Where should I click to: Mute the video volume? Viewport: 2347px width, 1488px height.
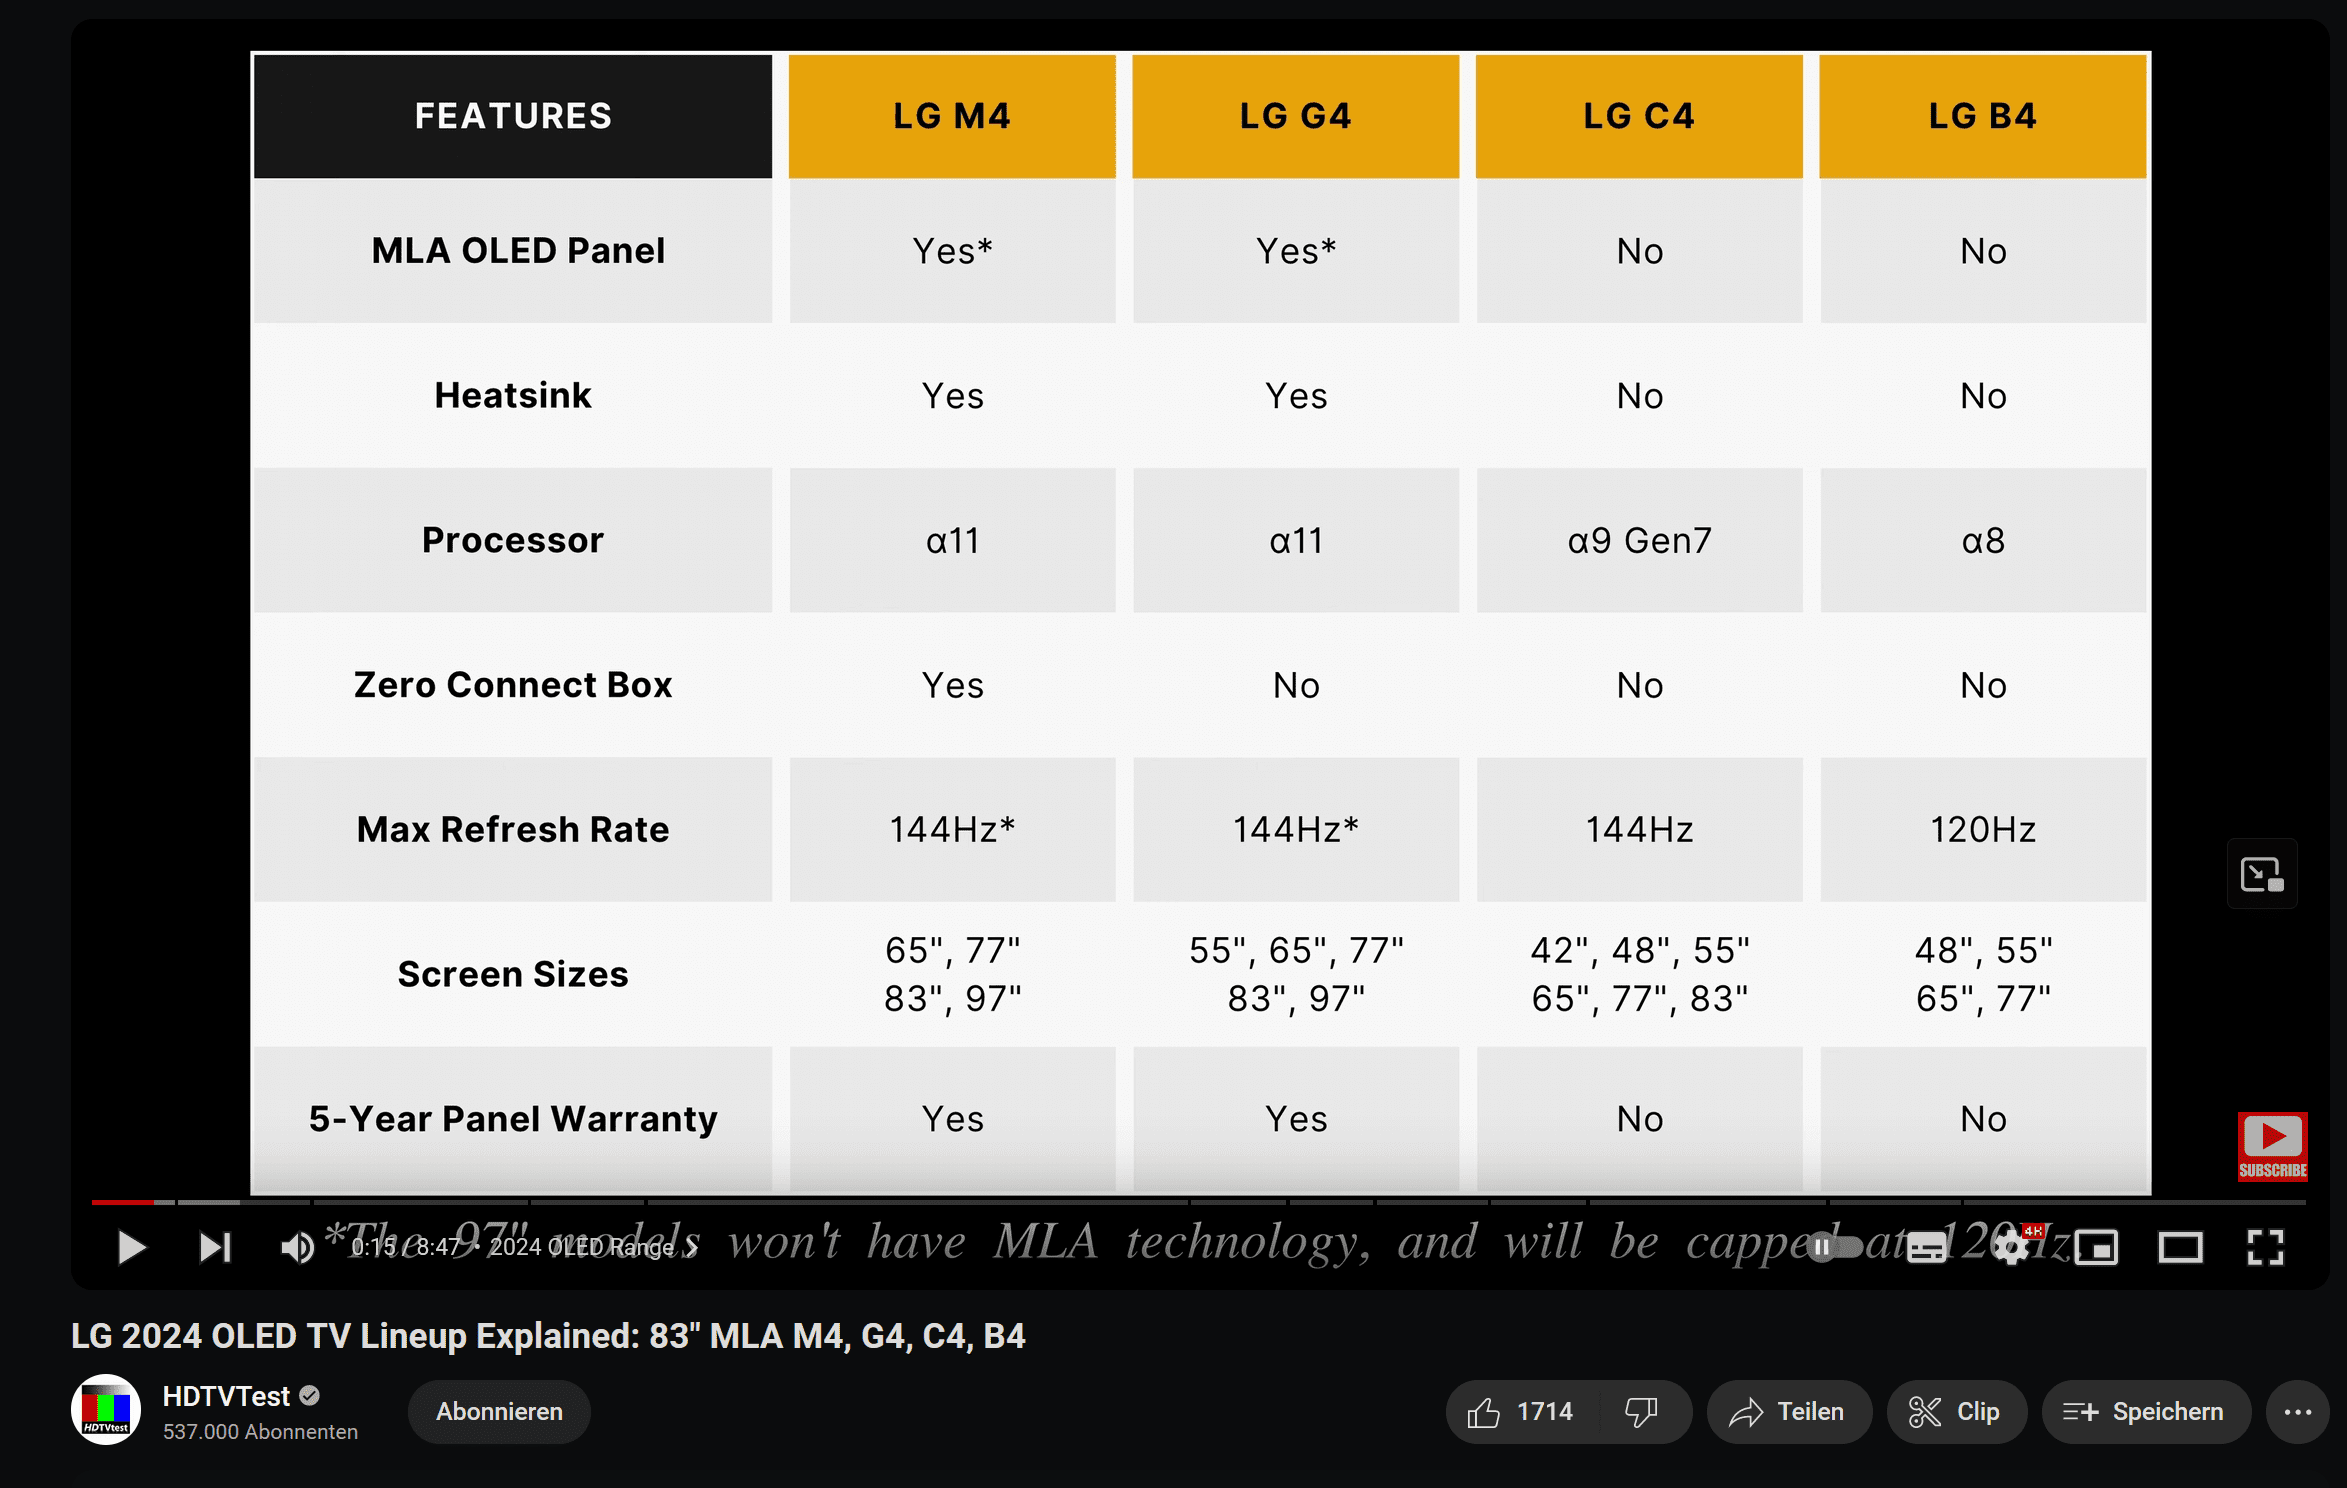(x=297, y=1247)
